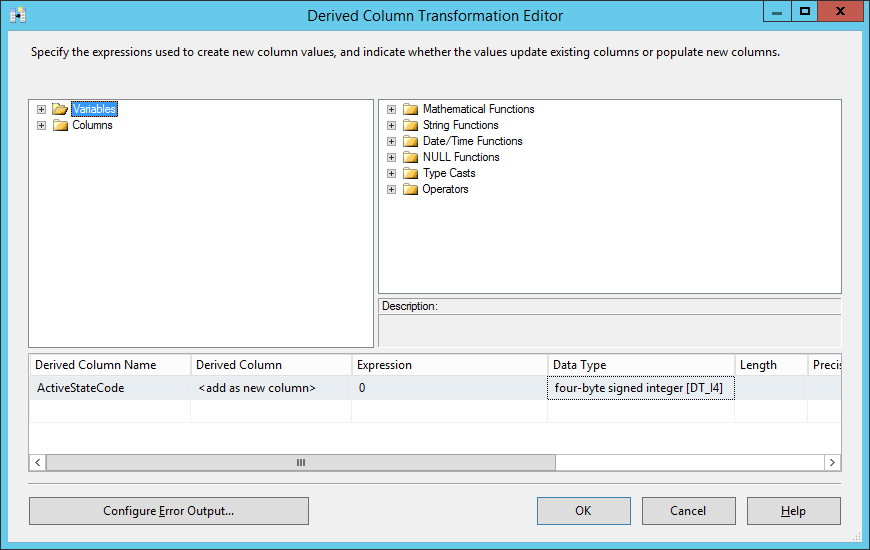The width and height of the screenshot is (870, 550).
Task: Click the Derived Column Name header
Action: [110, 365]
